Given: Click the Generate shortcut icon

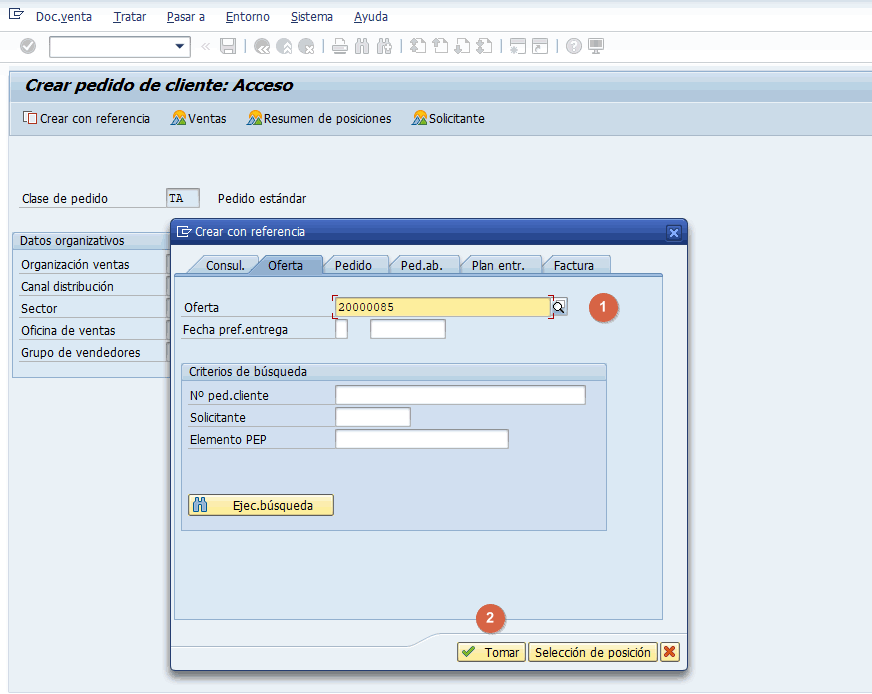Looking at the screenshot, I should (540, 46).
